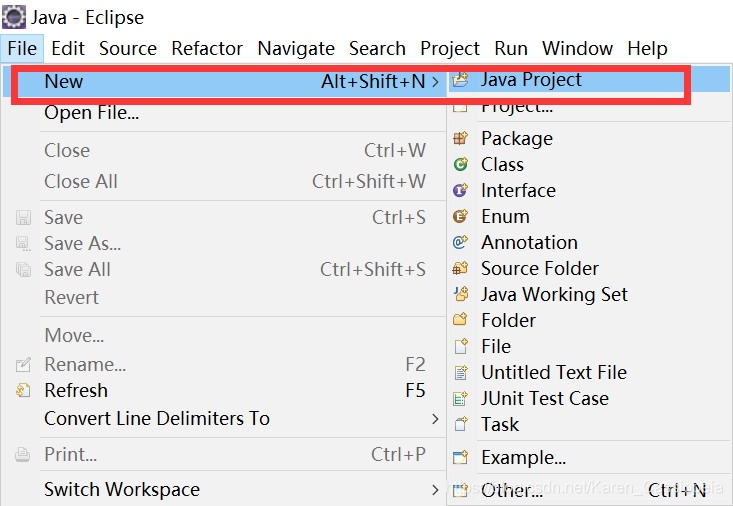Select File in New submenu
The width and height of the screenshot is (733, 506).
click(589, 347)
